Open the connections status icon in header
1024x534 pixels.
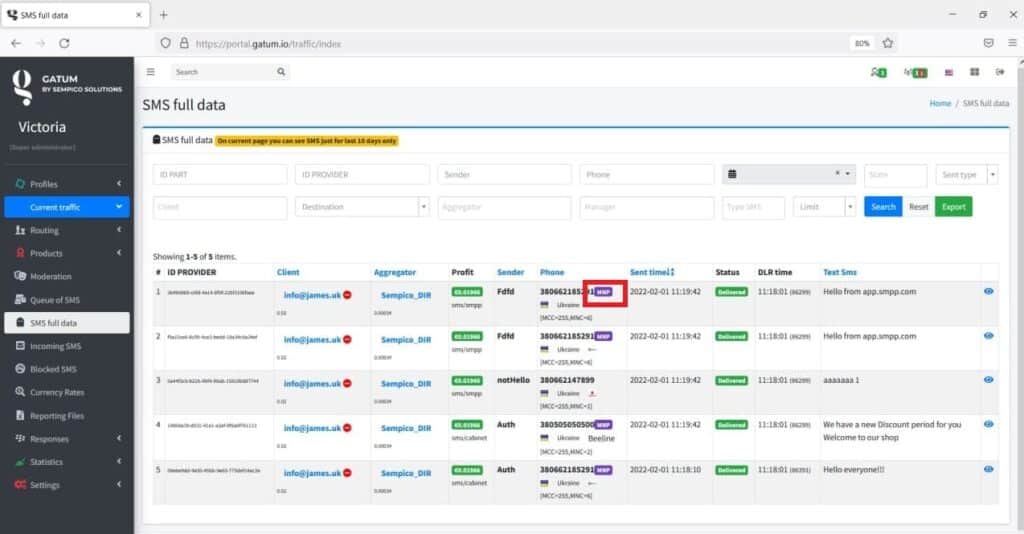pos(916,72)
